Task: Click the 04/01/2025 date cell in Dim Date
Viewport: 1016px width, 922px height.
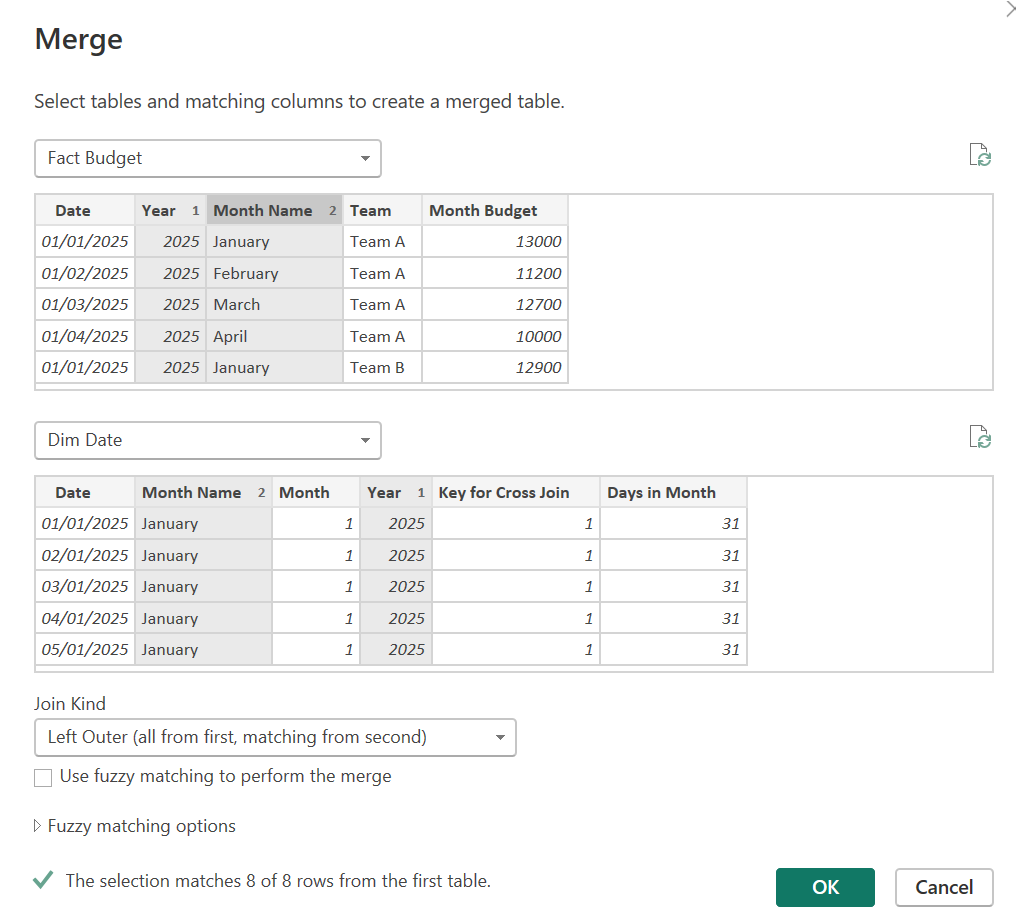Action: pyautogui.click(x=85, y=618)
